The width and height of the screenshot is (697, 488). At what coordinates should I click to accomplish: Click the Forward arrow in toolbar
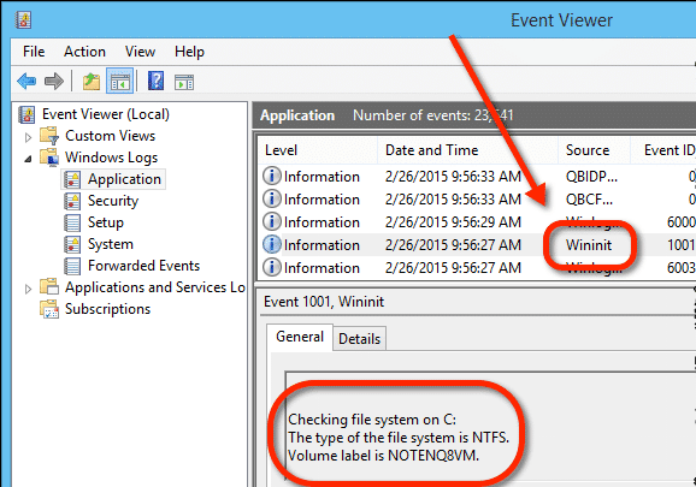tap(54, 81)
